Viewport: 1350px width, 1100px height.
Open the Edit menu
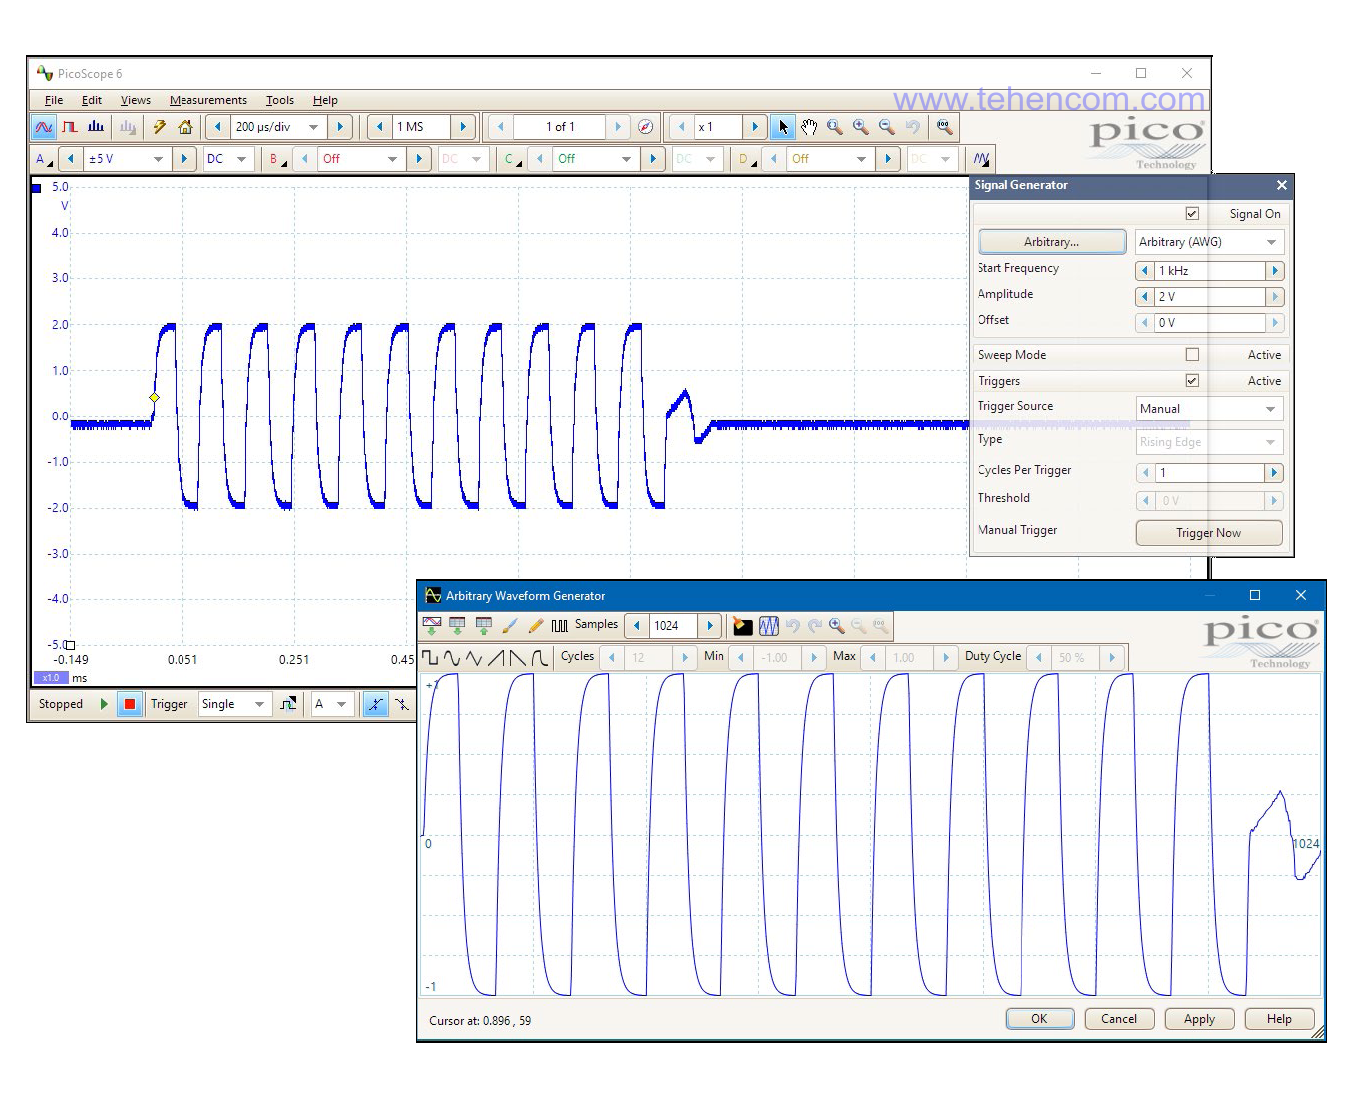(92, 100)
